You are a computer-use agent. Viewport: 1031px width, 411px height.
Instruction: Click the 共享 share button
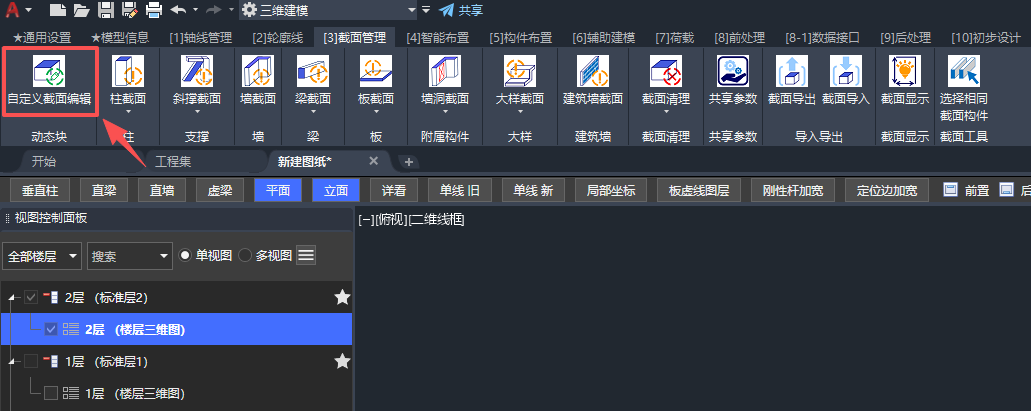[461, 10]
